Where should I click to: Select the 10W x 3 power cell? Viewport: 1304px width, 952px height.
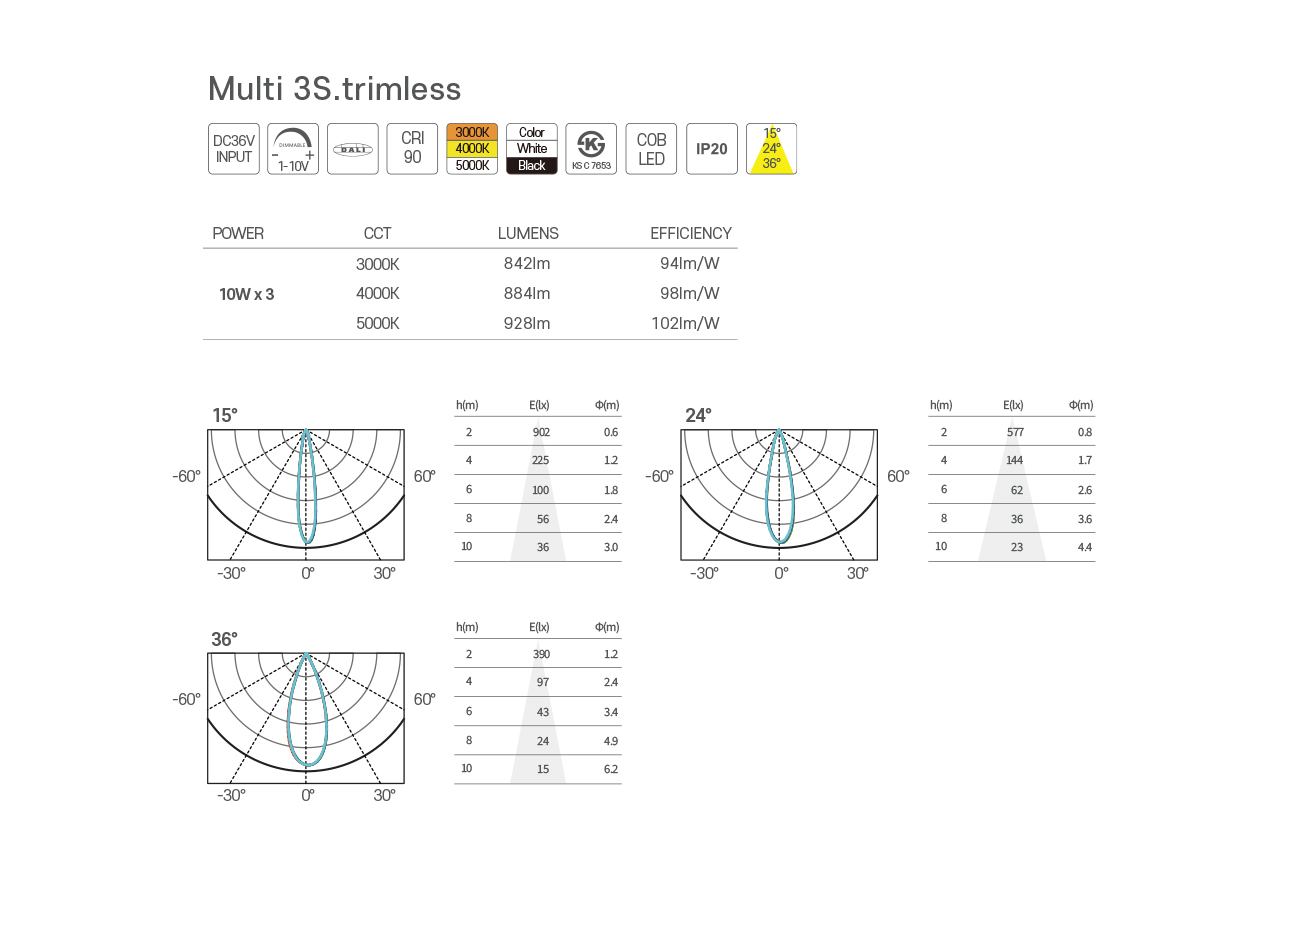246,294
